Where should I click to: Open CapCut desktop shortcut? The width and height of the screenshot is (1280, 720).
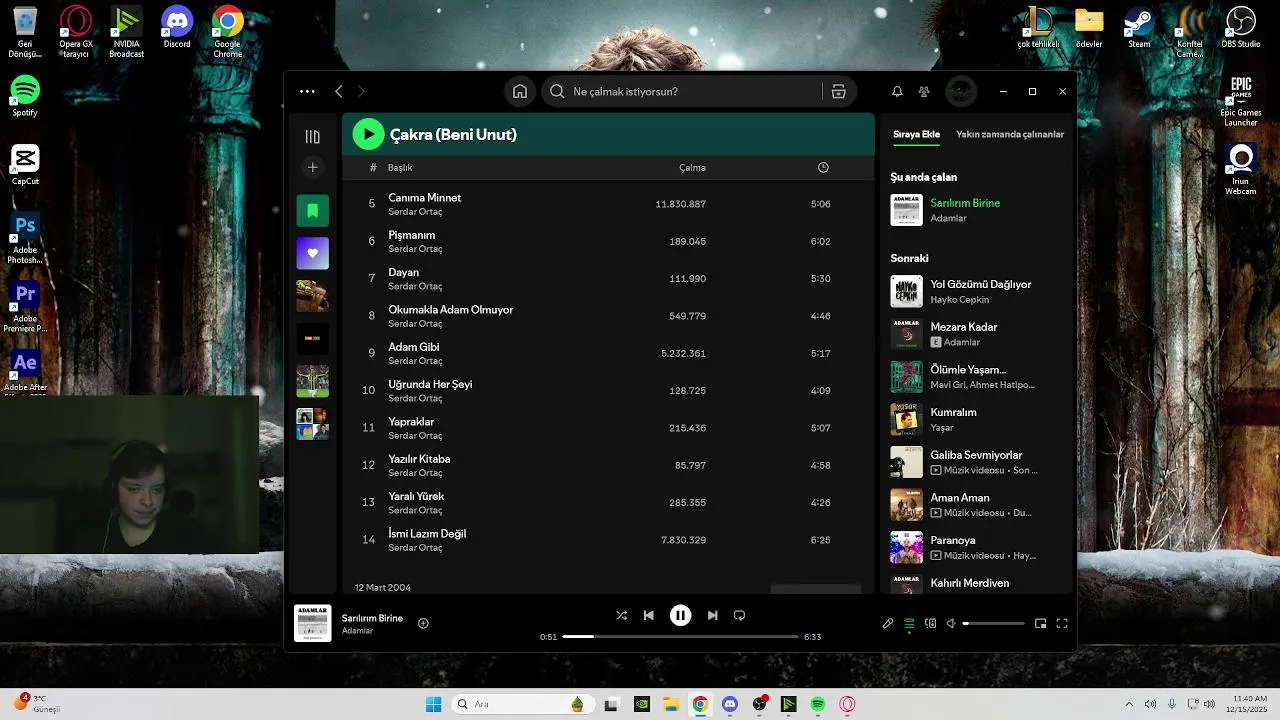click(x=25, y=165)
